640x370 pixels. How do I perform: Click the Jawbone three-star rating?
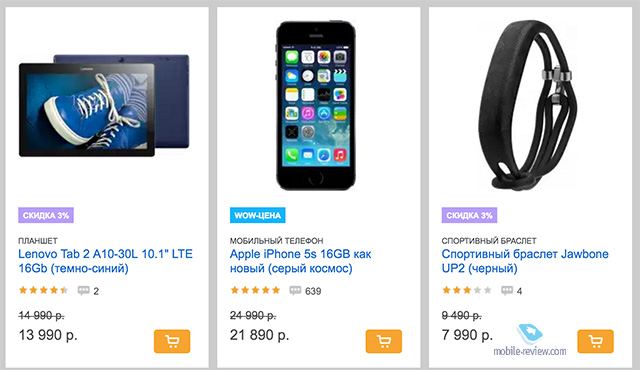pyautogui.click(x=467, y=290)
